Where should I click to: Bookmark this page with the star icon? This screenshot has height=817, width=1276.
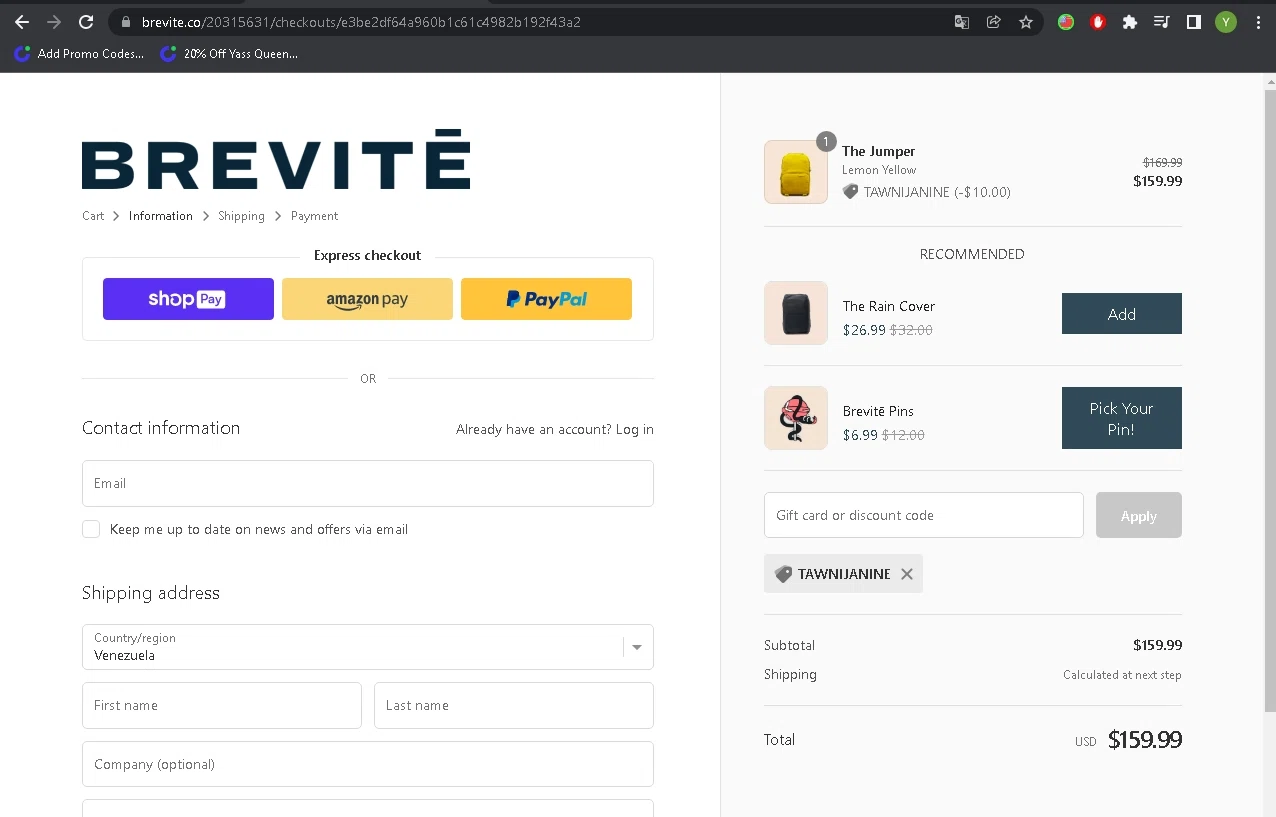[x=1026, y=22]
